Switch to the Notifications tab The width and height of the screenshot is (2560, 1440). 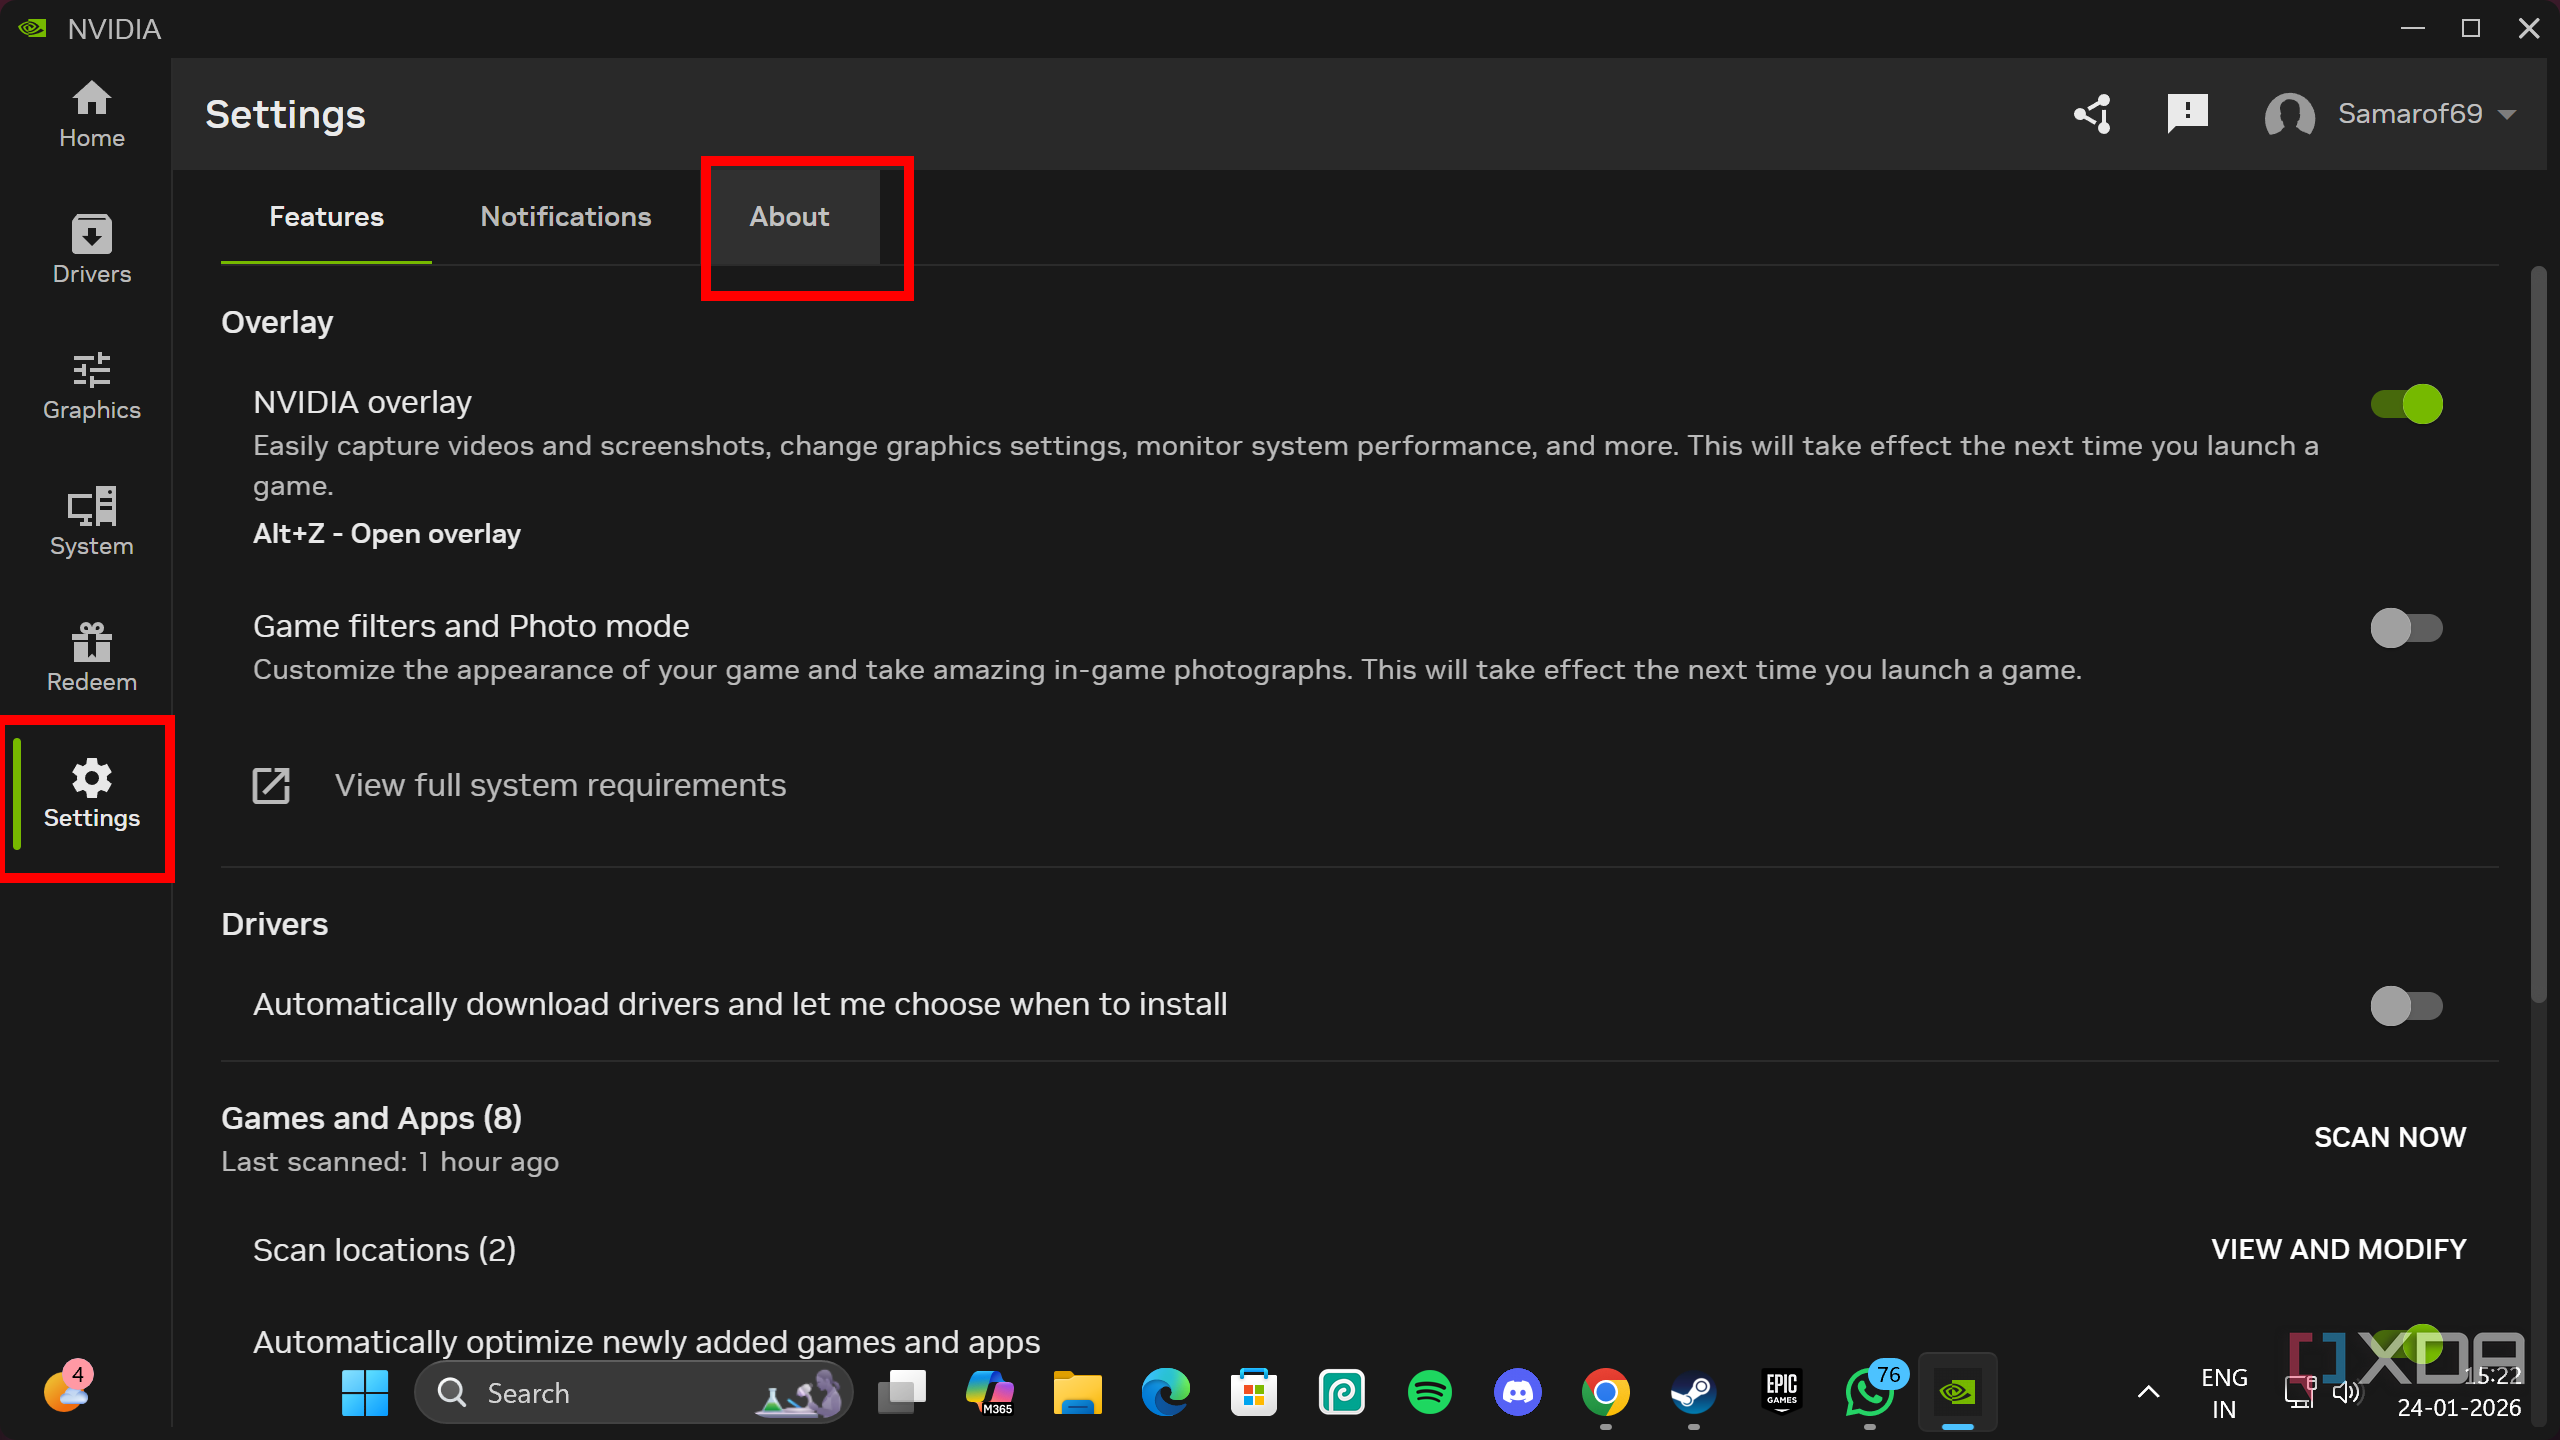566,216
